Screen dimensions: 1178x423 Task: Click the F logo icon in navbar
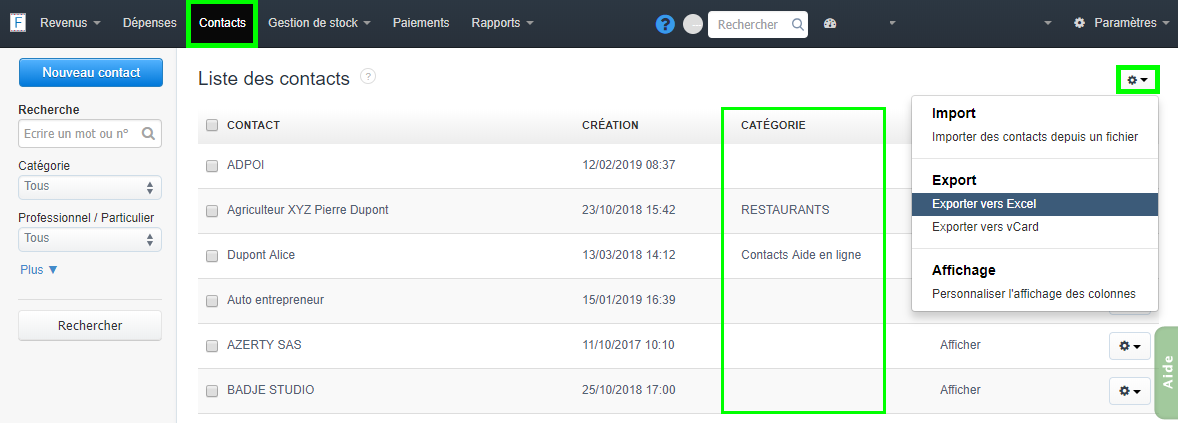[18, 23]
